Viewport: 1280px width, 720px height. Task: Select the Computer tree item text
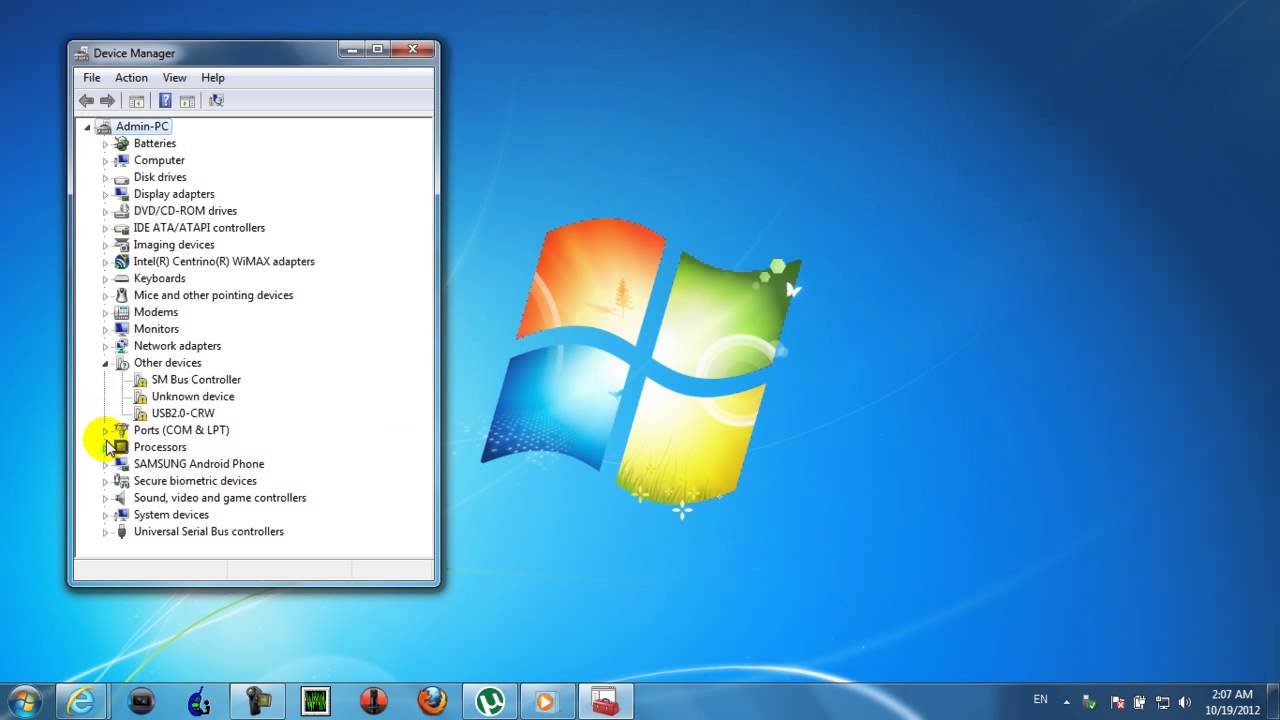point(159,160)
